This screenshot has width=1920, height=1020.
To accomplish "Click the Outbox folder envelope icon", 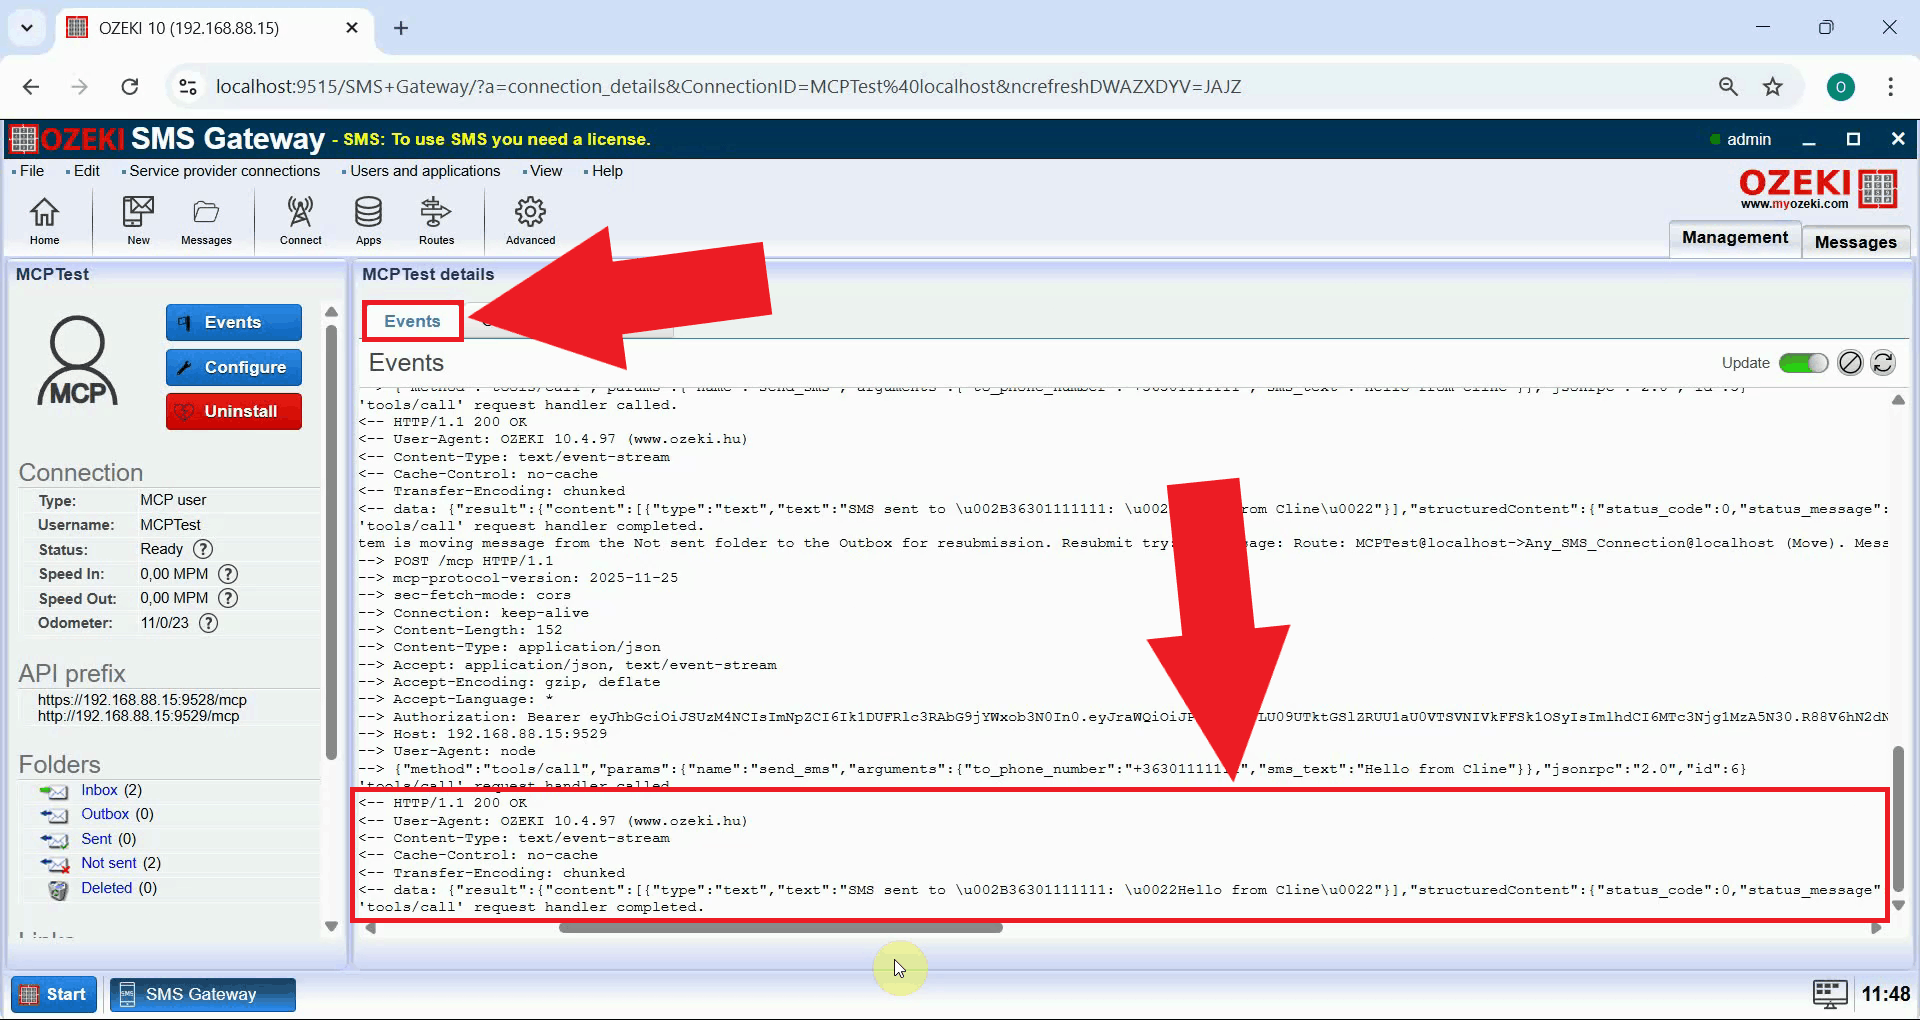I will 54,815.
